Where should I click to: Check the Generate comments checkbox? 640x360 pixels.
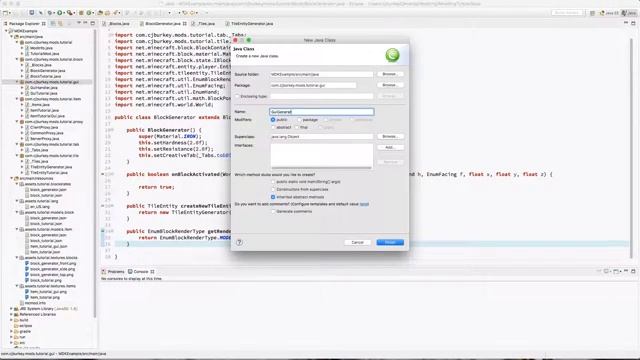coord(273,211)
